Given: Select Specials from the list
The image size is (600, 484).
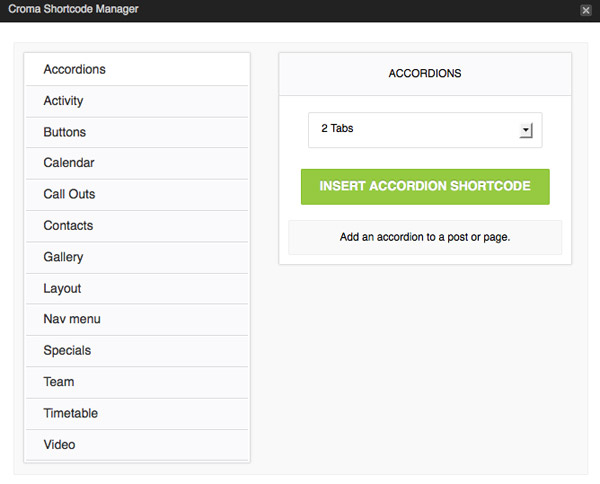Looking at the screenshot, I should [x=137, y=351].
